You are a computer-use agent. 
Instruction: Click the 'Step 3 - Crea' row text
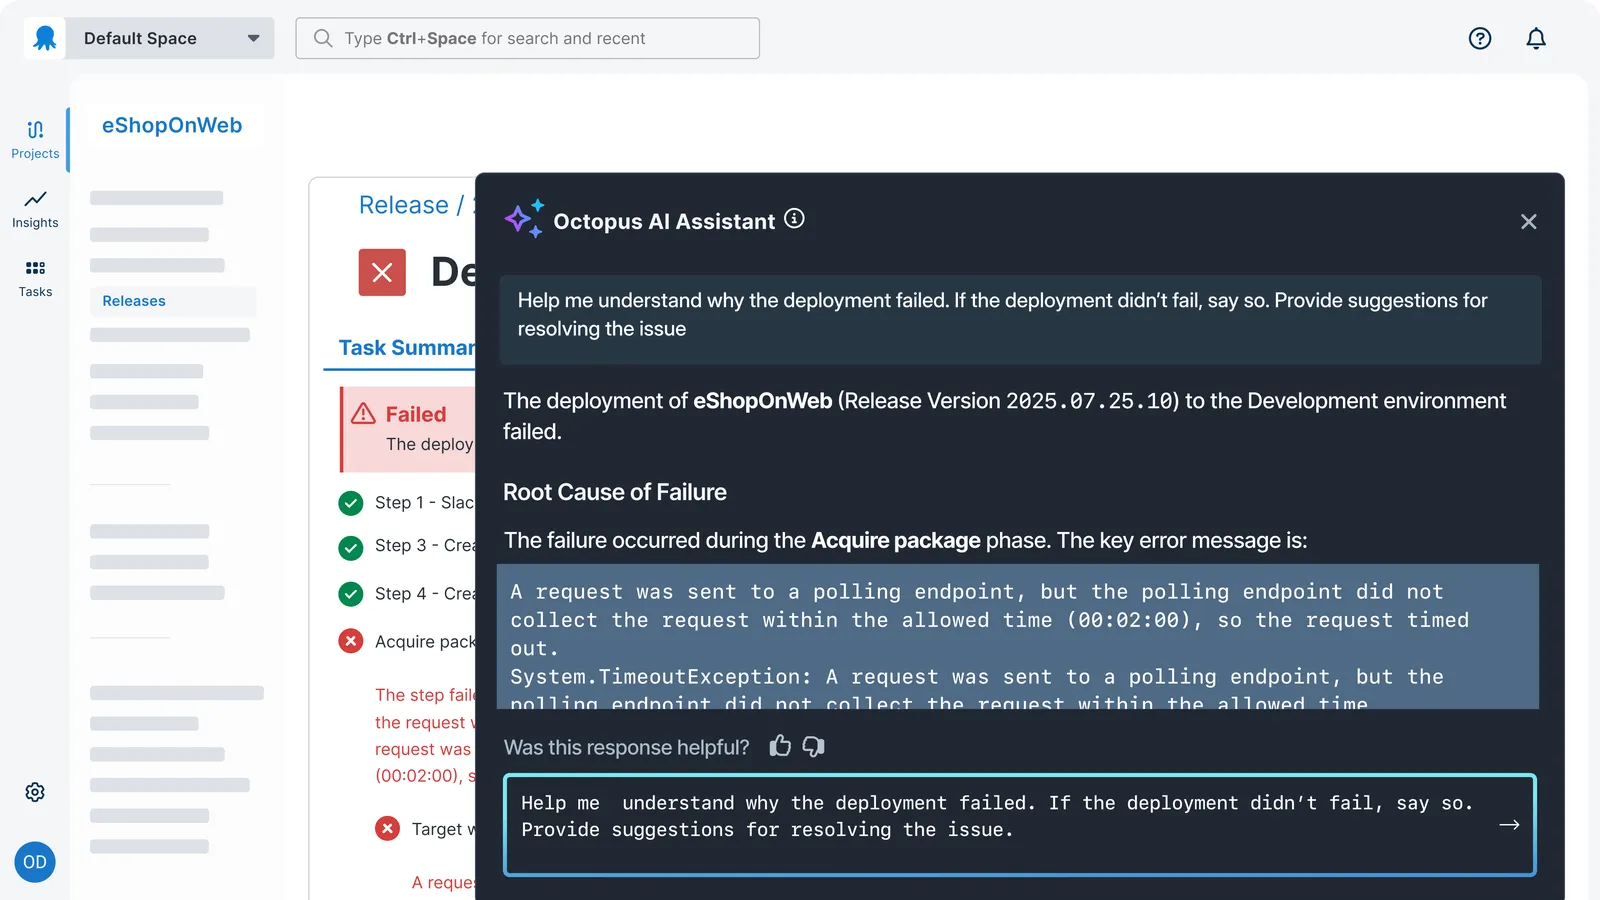pos(424,546)
